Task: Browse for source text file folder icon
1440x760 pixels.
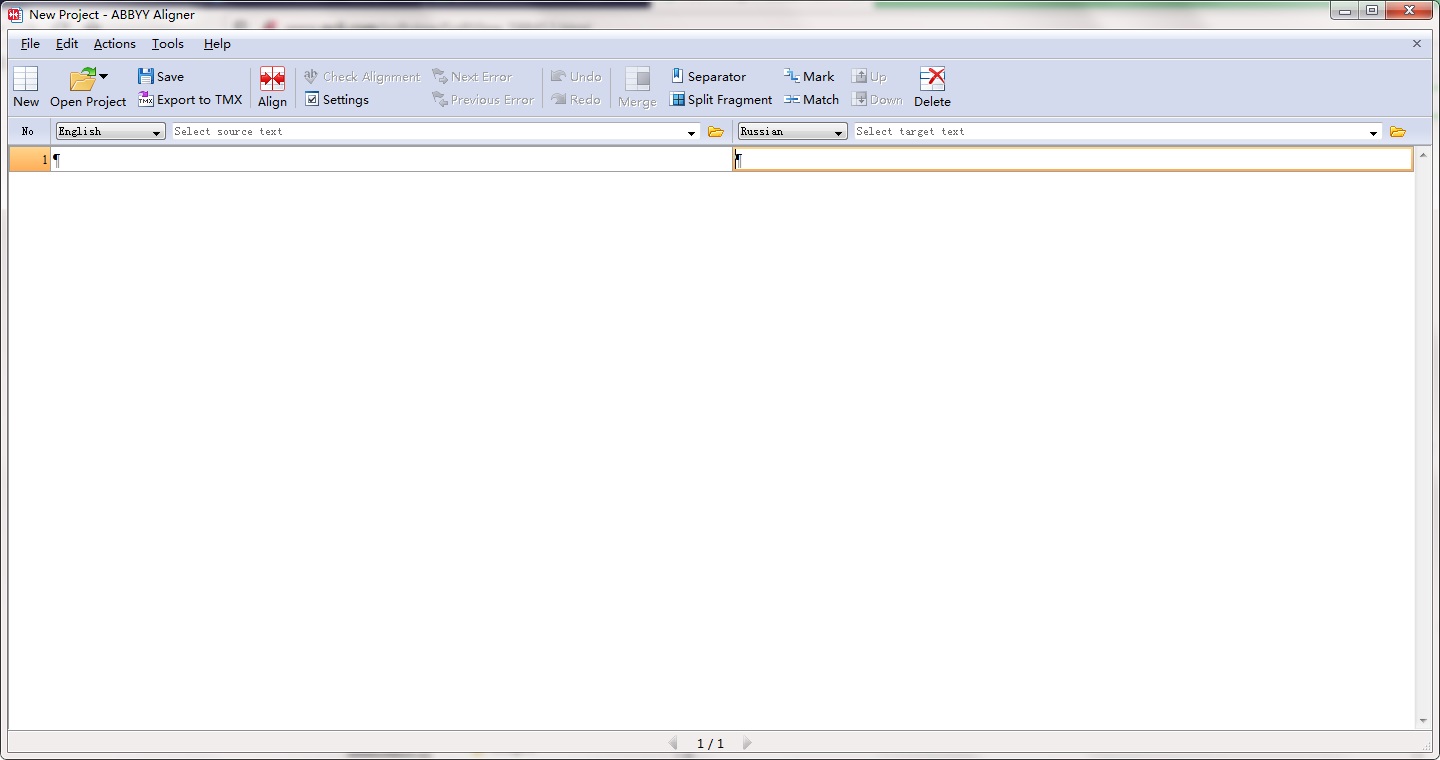Action: [x=715, y=131]
